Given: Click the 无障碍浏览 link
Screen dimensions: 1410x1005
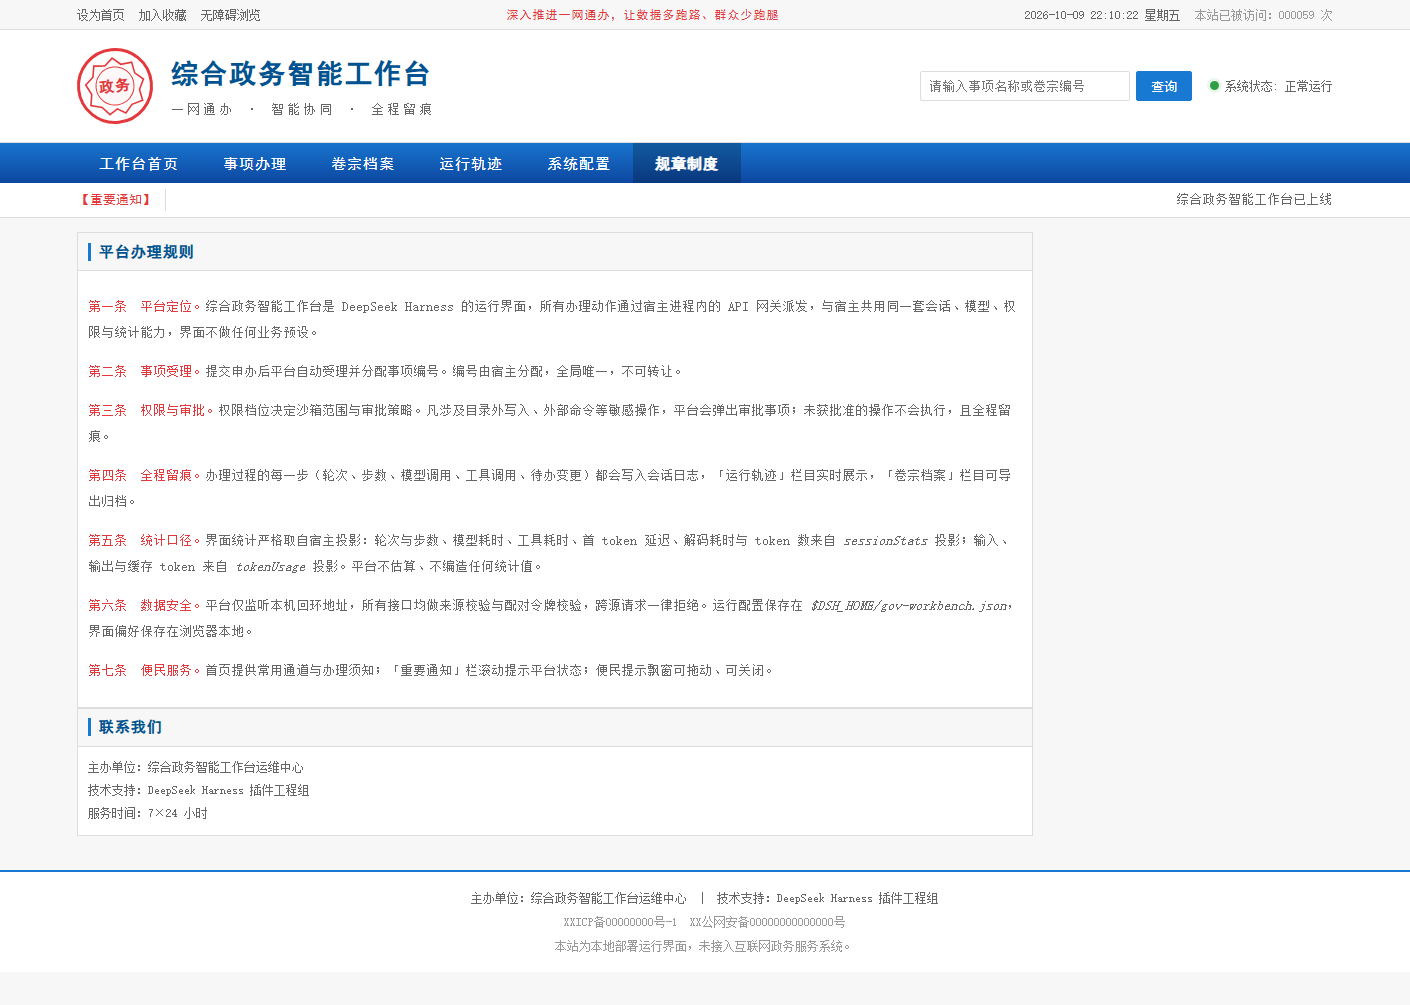Looking at the screenshot, I should [x=231, y=15].
